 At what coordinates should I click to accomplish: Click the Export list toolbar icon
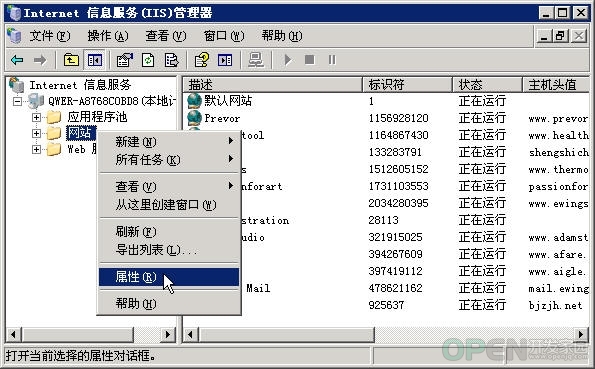(x=171, y=60)
